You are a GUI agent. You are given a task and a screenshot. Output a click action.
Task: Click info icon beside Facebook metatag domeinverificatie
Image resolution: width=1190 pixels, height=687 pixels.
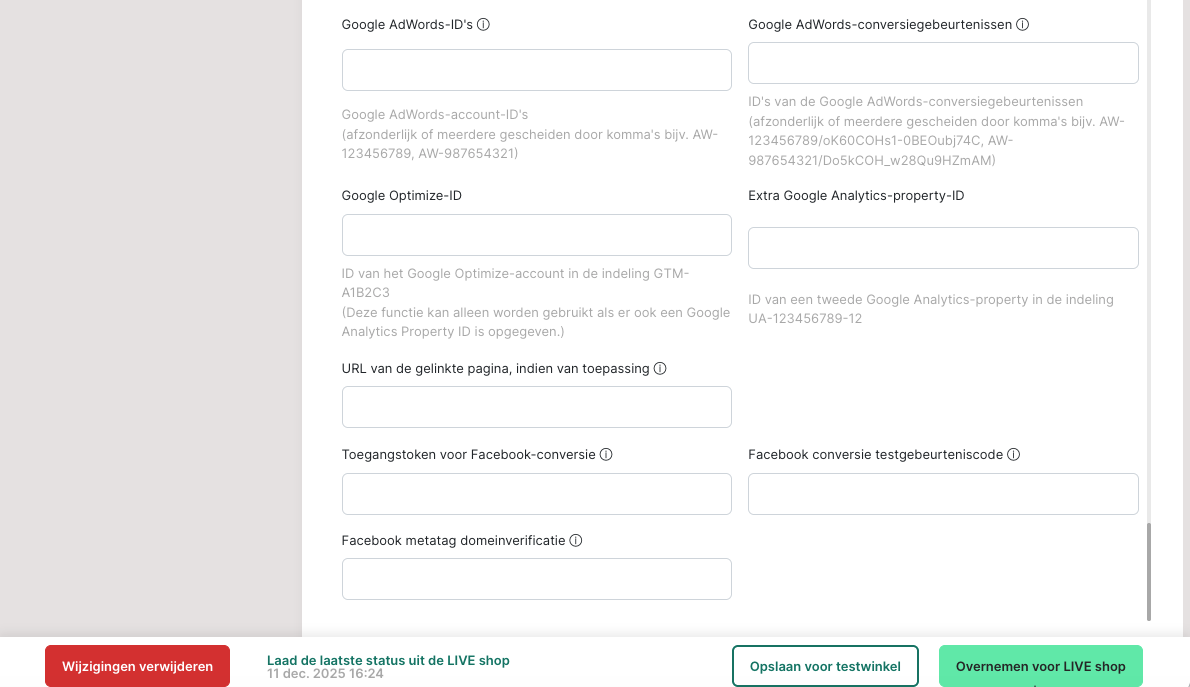[576, 541]
